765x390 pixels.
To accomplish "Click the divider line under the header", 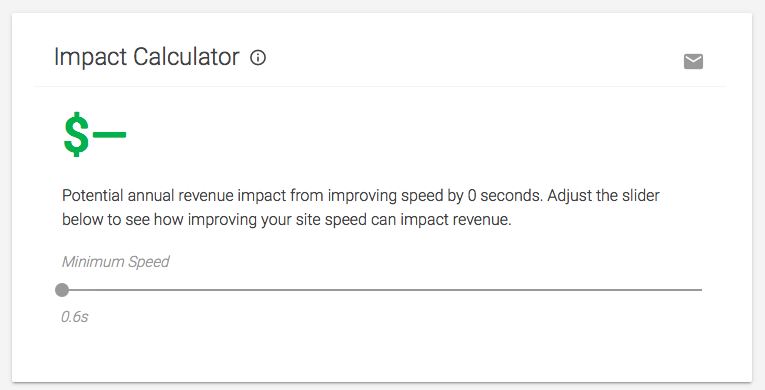I will [380, 87].
